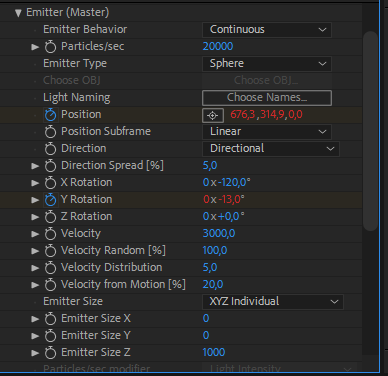The height and width of the screenshot is (376, 388).
Task: Expand the Emitter Size X property
Action: coord(35,319)
